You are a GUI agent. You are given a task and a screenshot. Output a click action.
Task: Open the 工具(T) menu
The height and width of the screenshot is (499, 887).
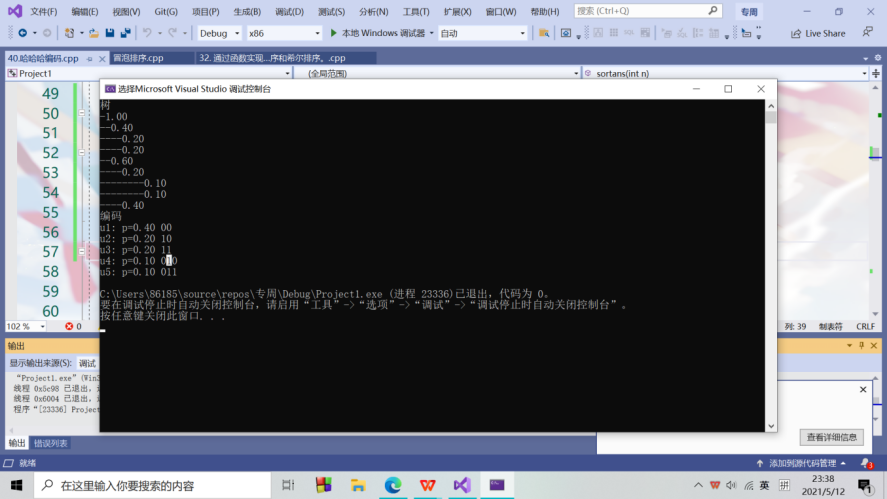[x=416, y=11]
